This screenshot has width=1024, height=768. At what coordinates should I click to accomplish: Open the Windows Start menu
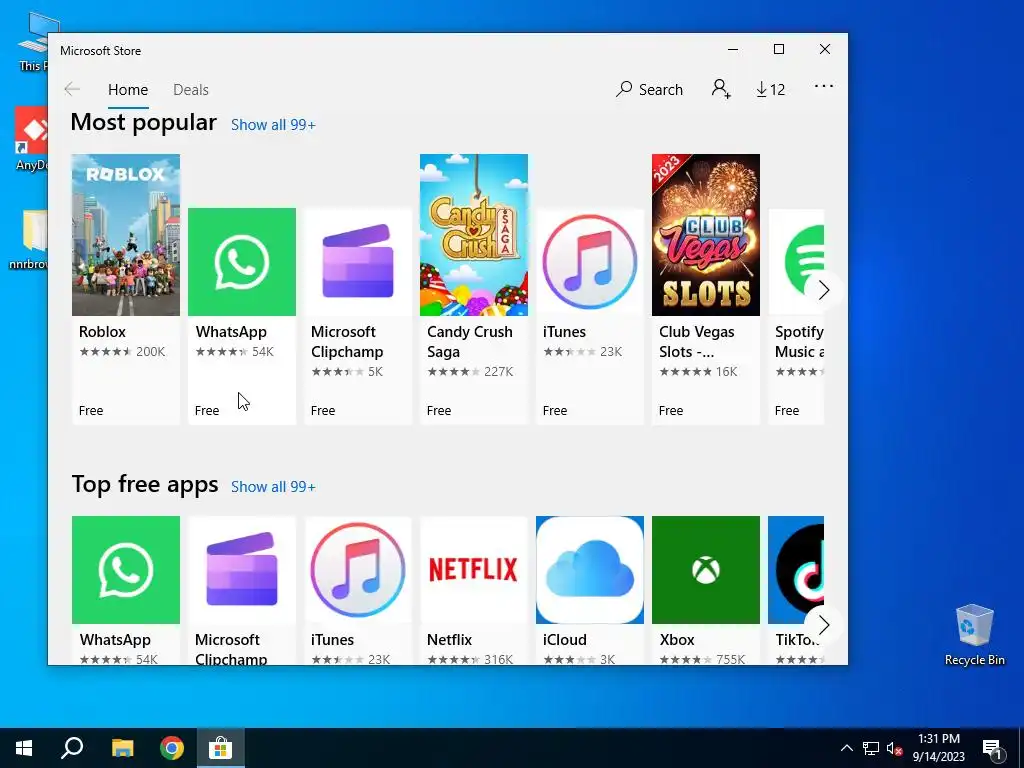pyautogui.click(x=24, y=748)
